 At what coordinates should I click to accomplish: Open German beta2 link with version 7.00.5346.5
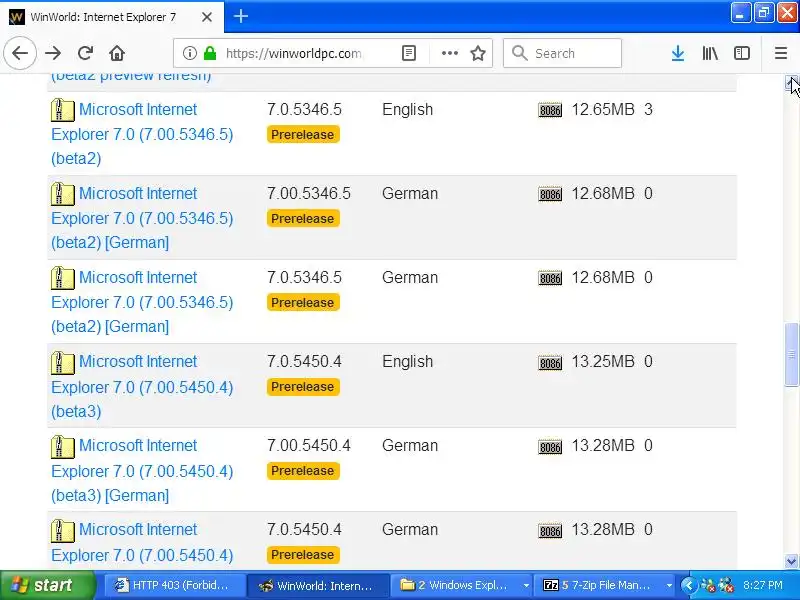[x=142, y=218]
